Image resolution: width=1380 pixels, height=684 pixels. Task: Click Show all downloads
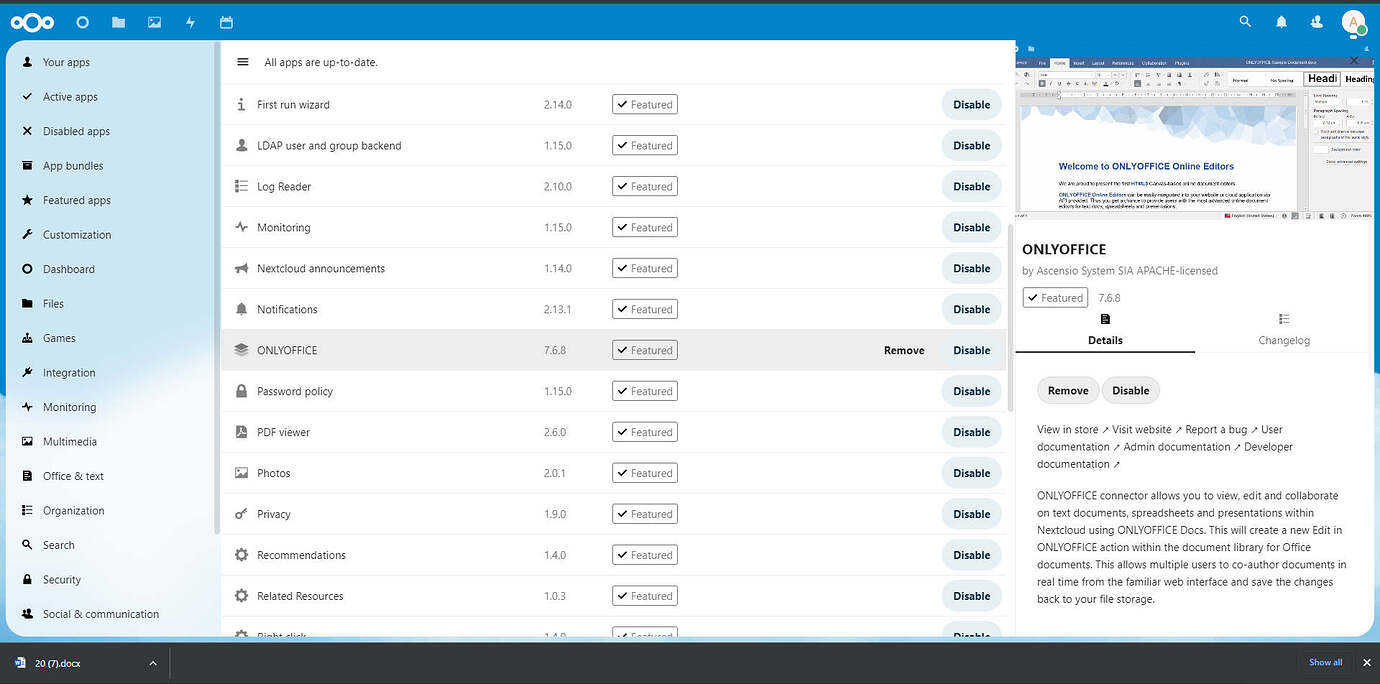[x=1326, y=663]
